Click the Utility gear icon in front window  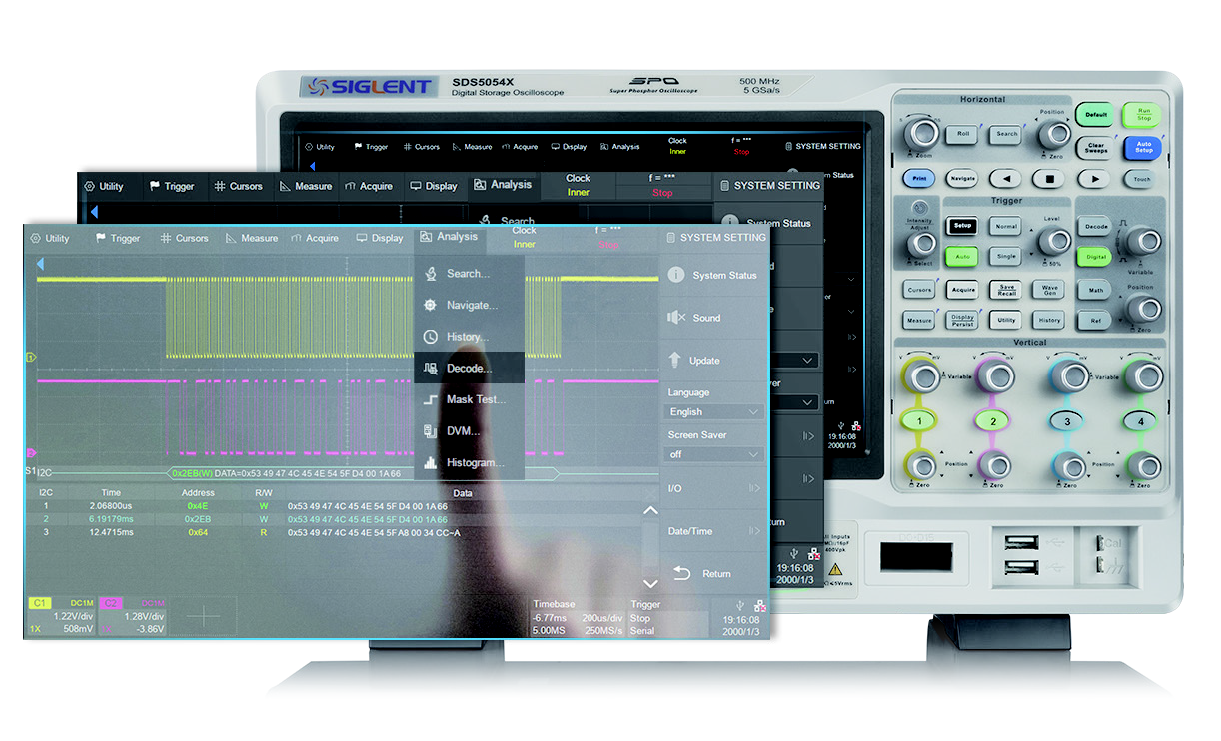pos(36,239)
